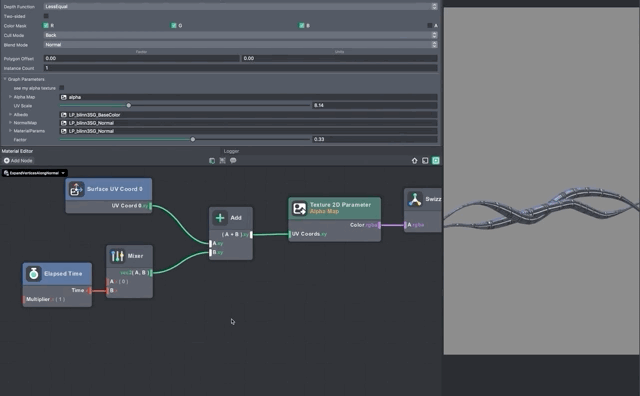Expand the Albedo parameter
The height and width of the screenshot is (396, 640).
[x=10, y=114]
